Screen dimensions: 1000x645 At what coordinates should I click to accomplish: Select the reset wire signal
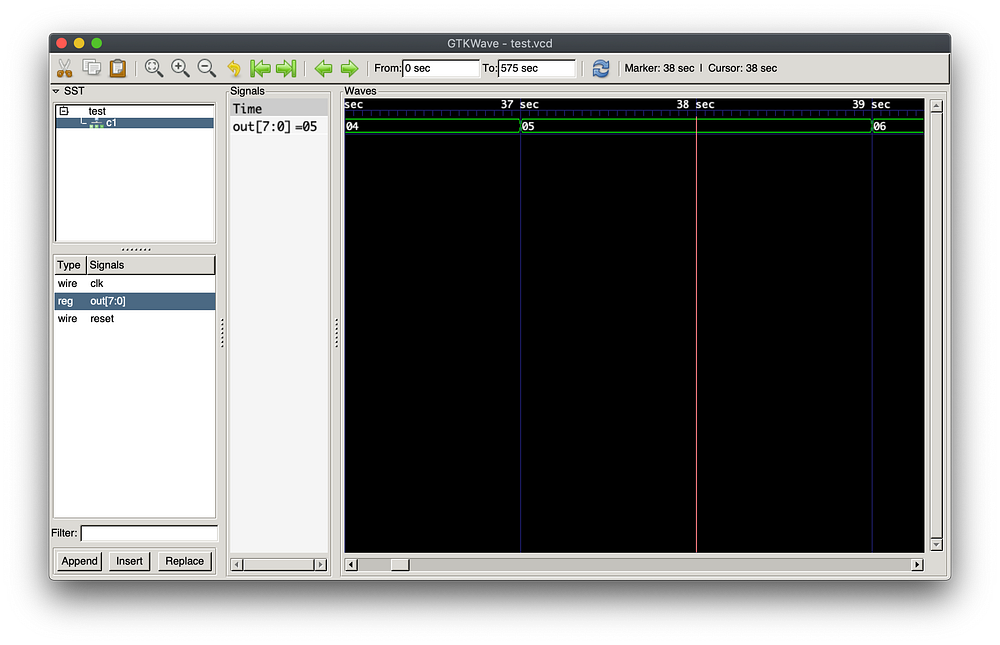coord(101,318)
